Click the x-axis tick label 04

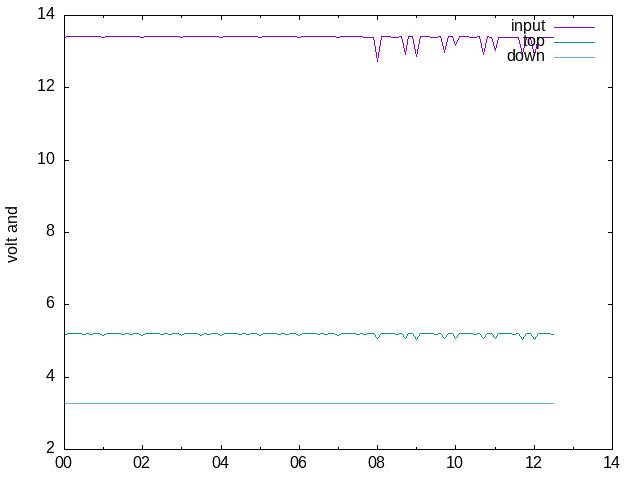click(220, 463)
